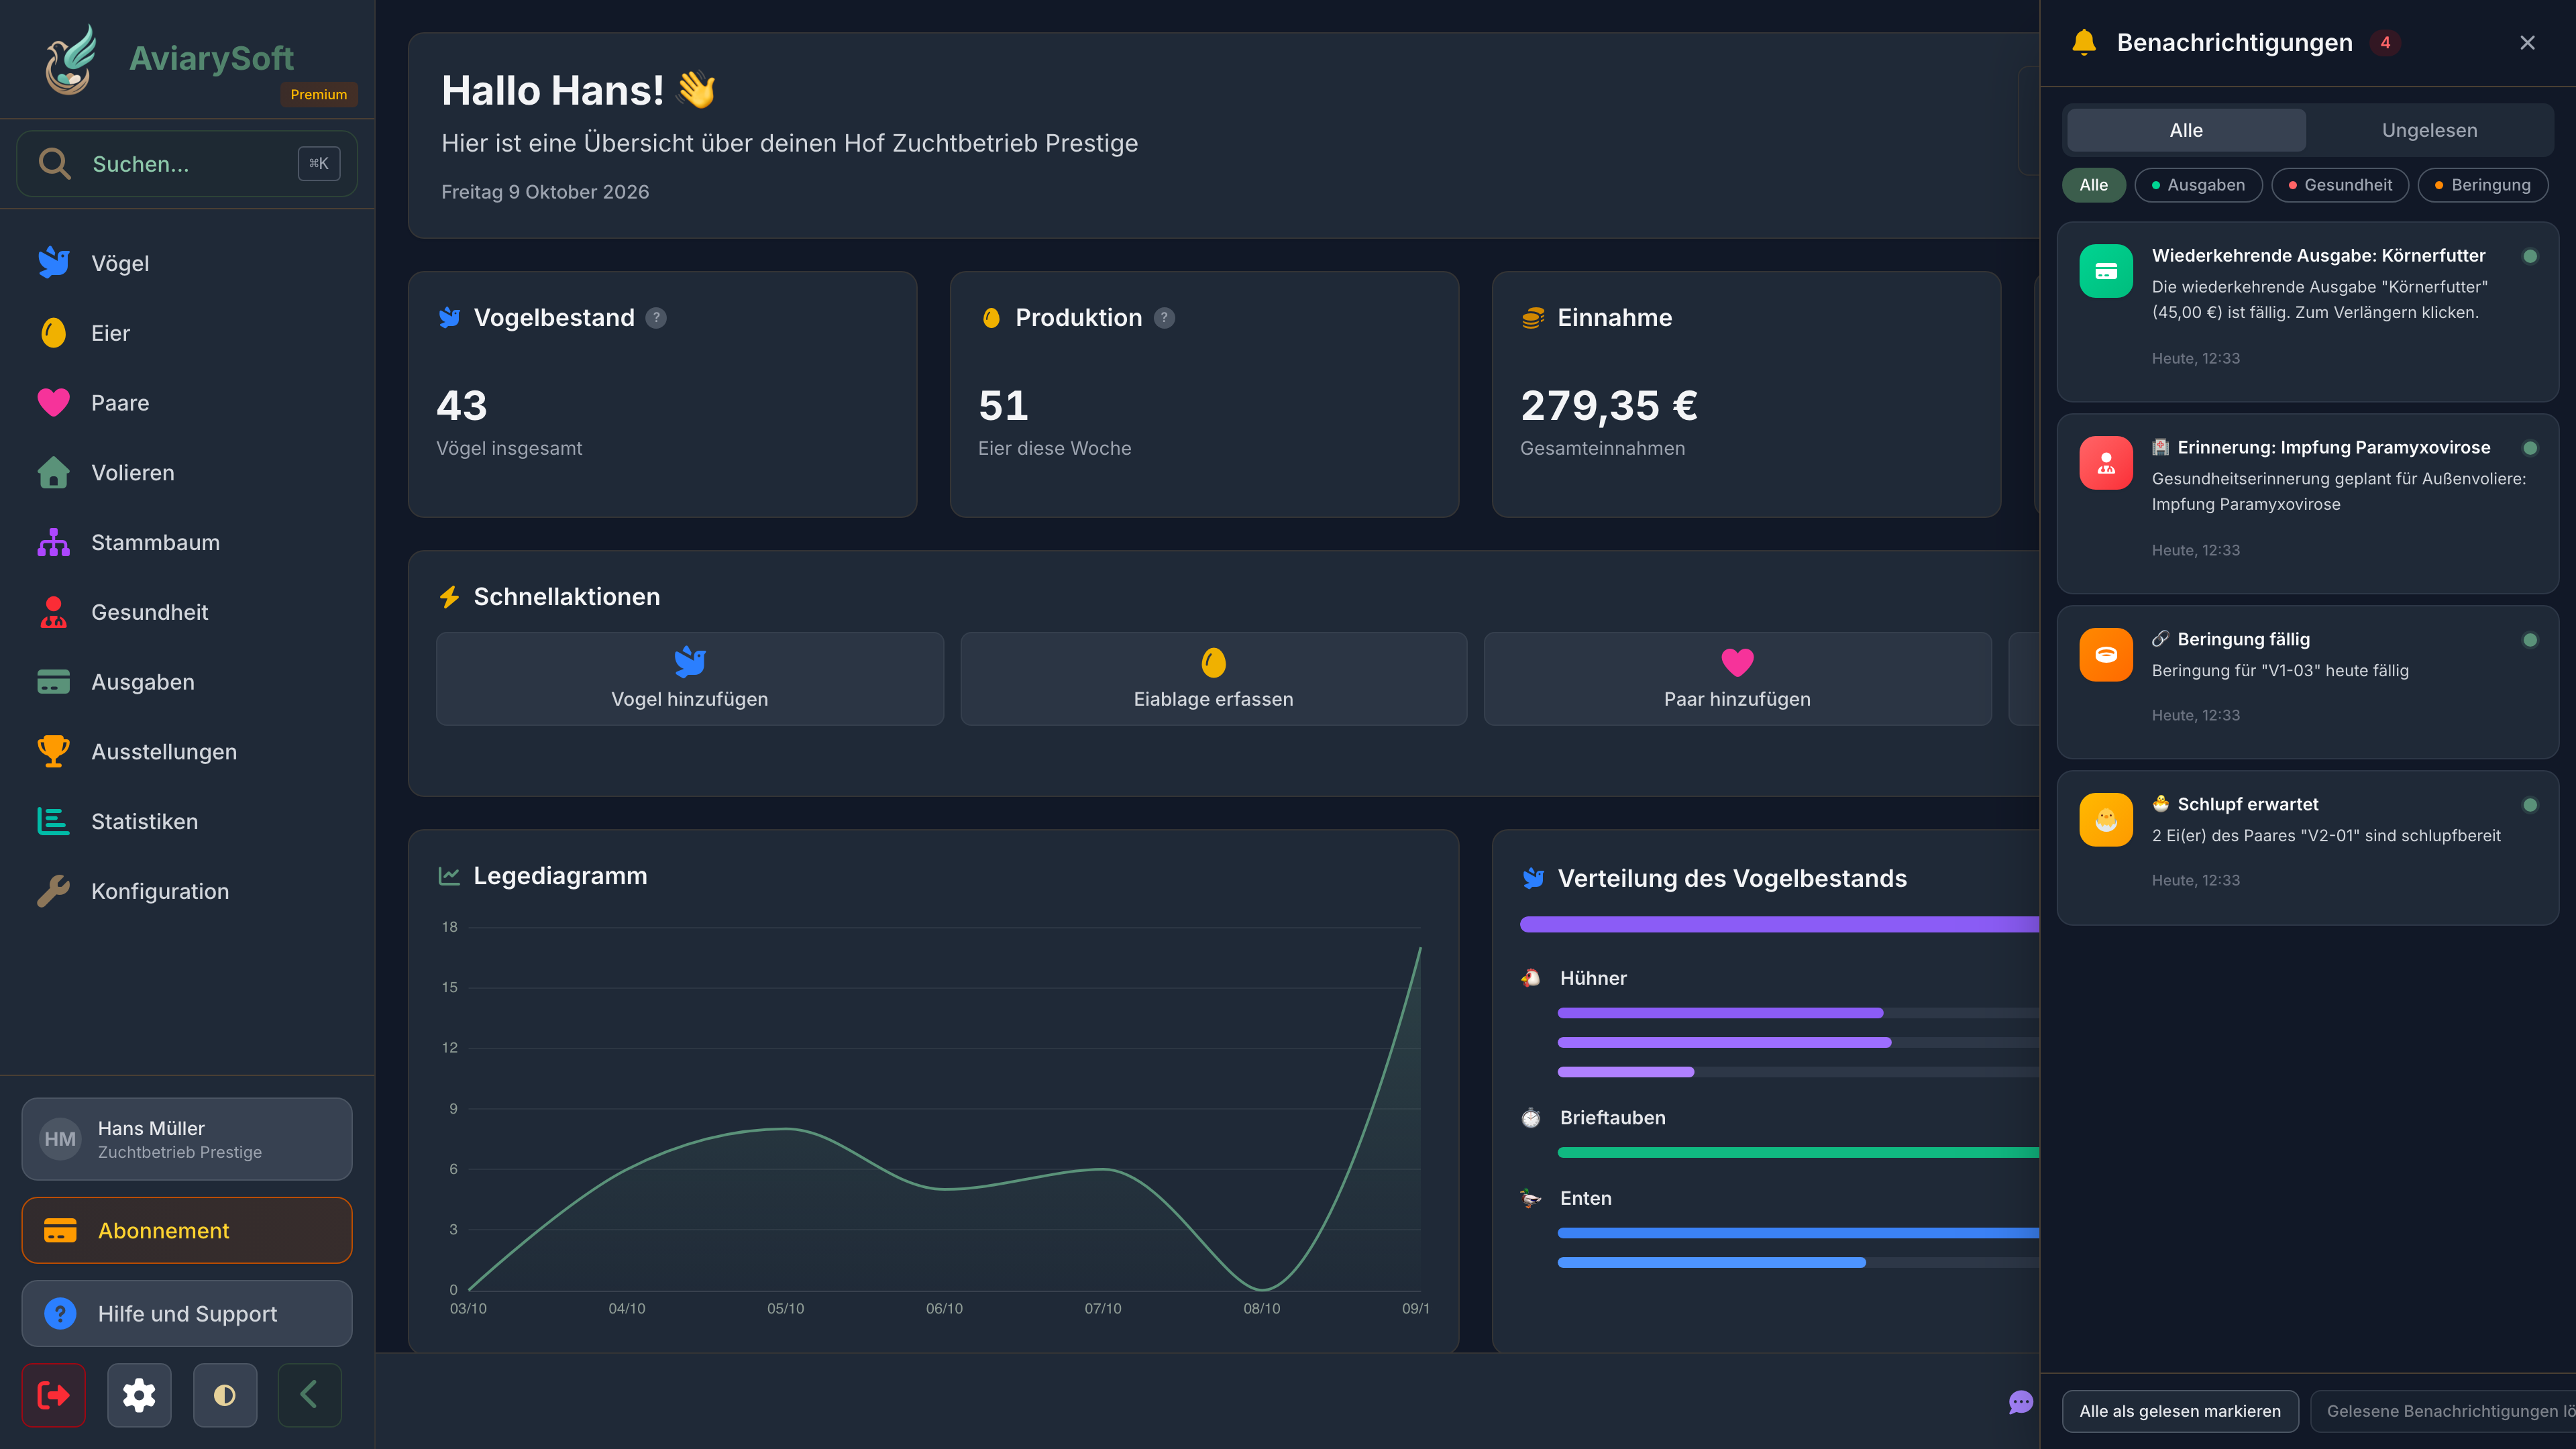Screen dimensions: 2576x1449
Task: Open Ausgaben in the sidebar
Action: [x=187, y=682]
